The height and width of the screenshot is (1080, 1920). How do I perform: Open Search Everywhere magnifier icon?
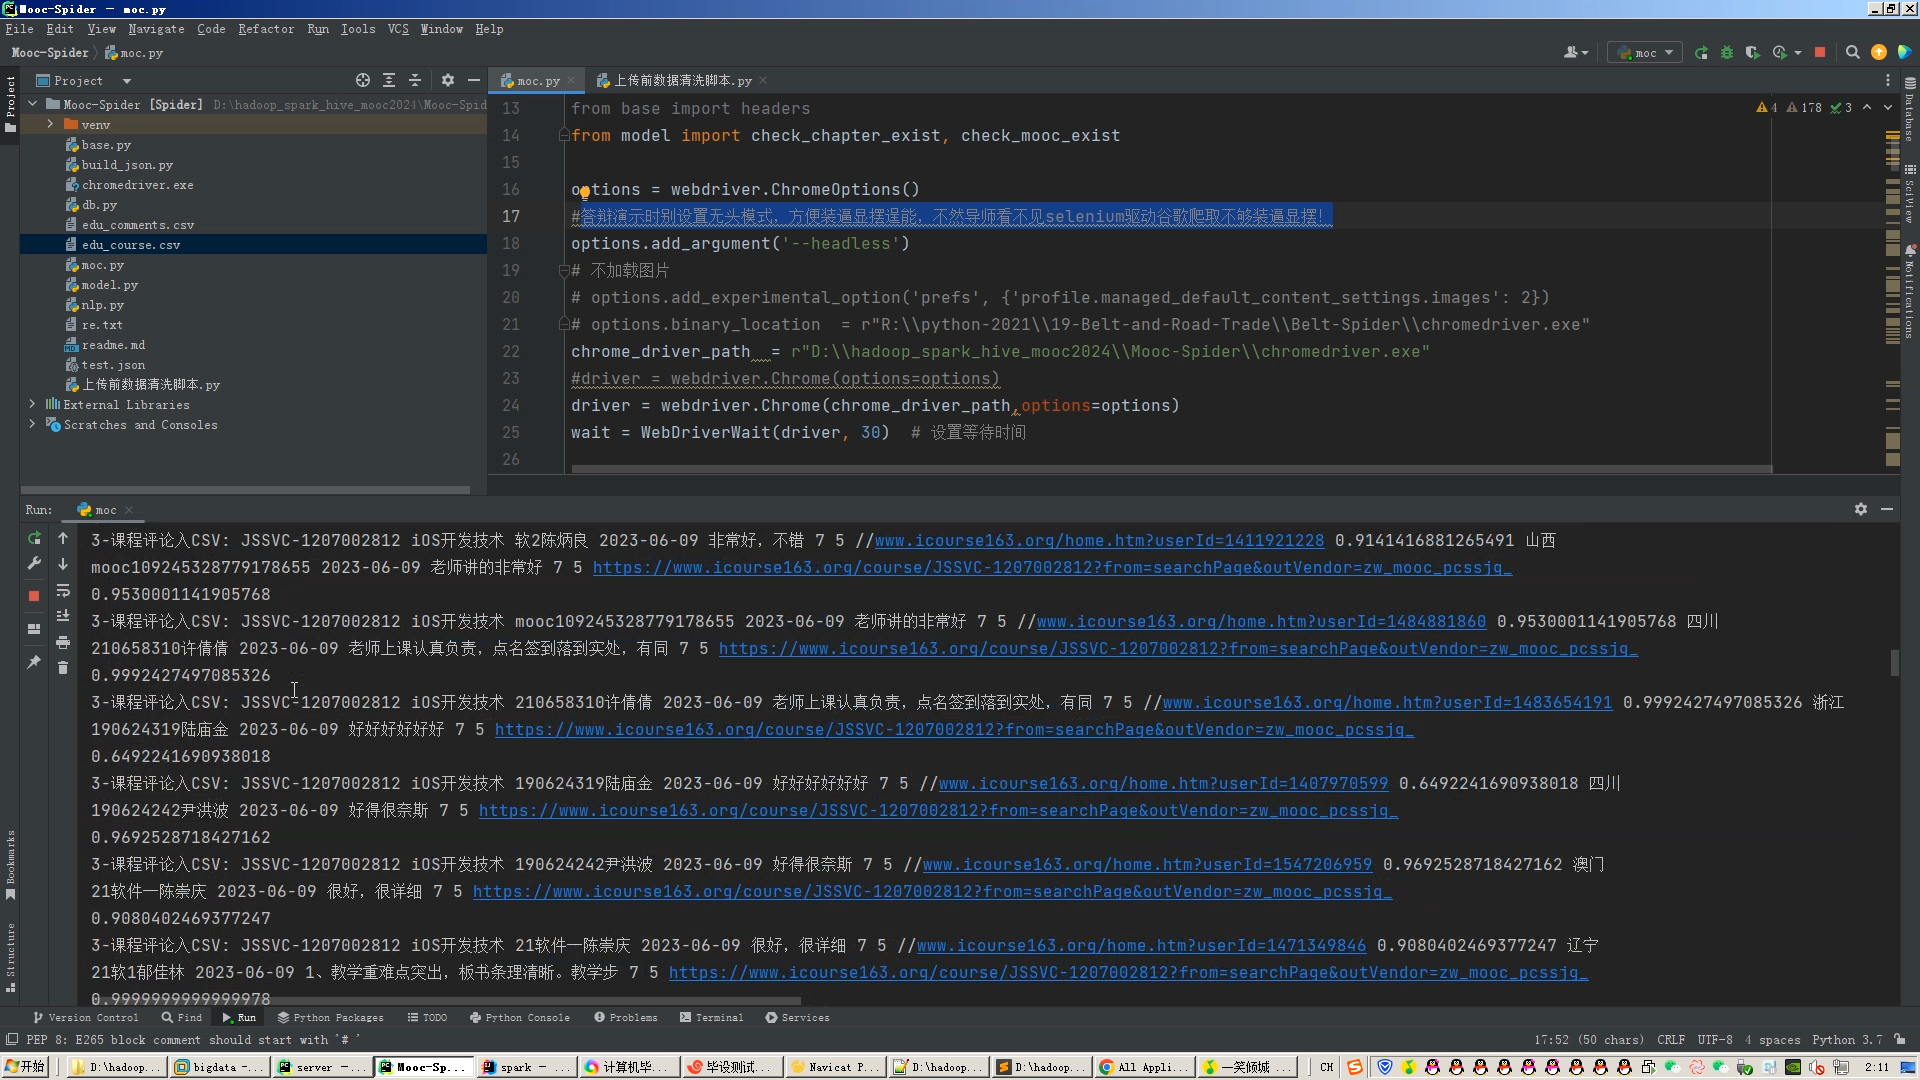coord(1853,53)
